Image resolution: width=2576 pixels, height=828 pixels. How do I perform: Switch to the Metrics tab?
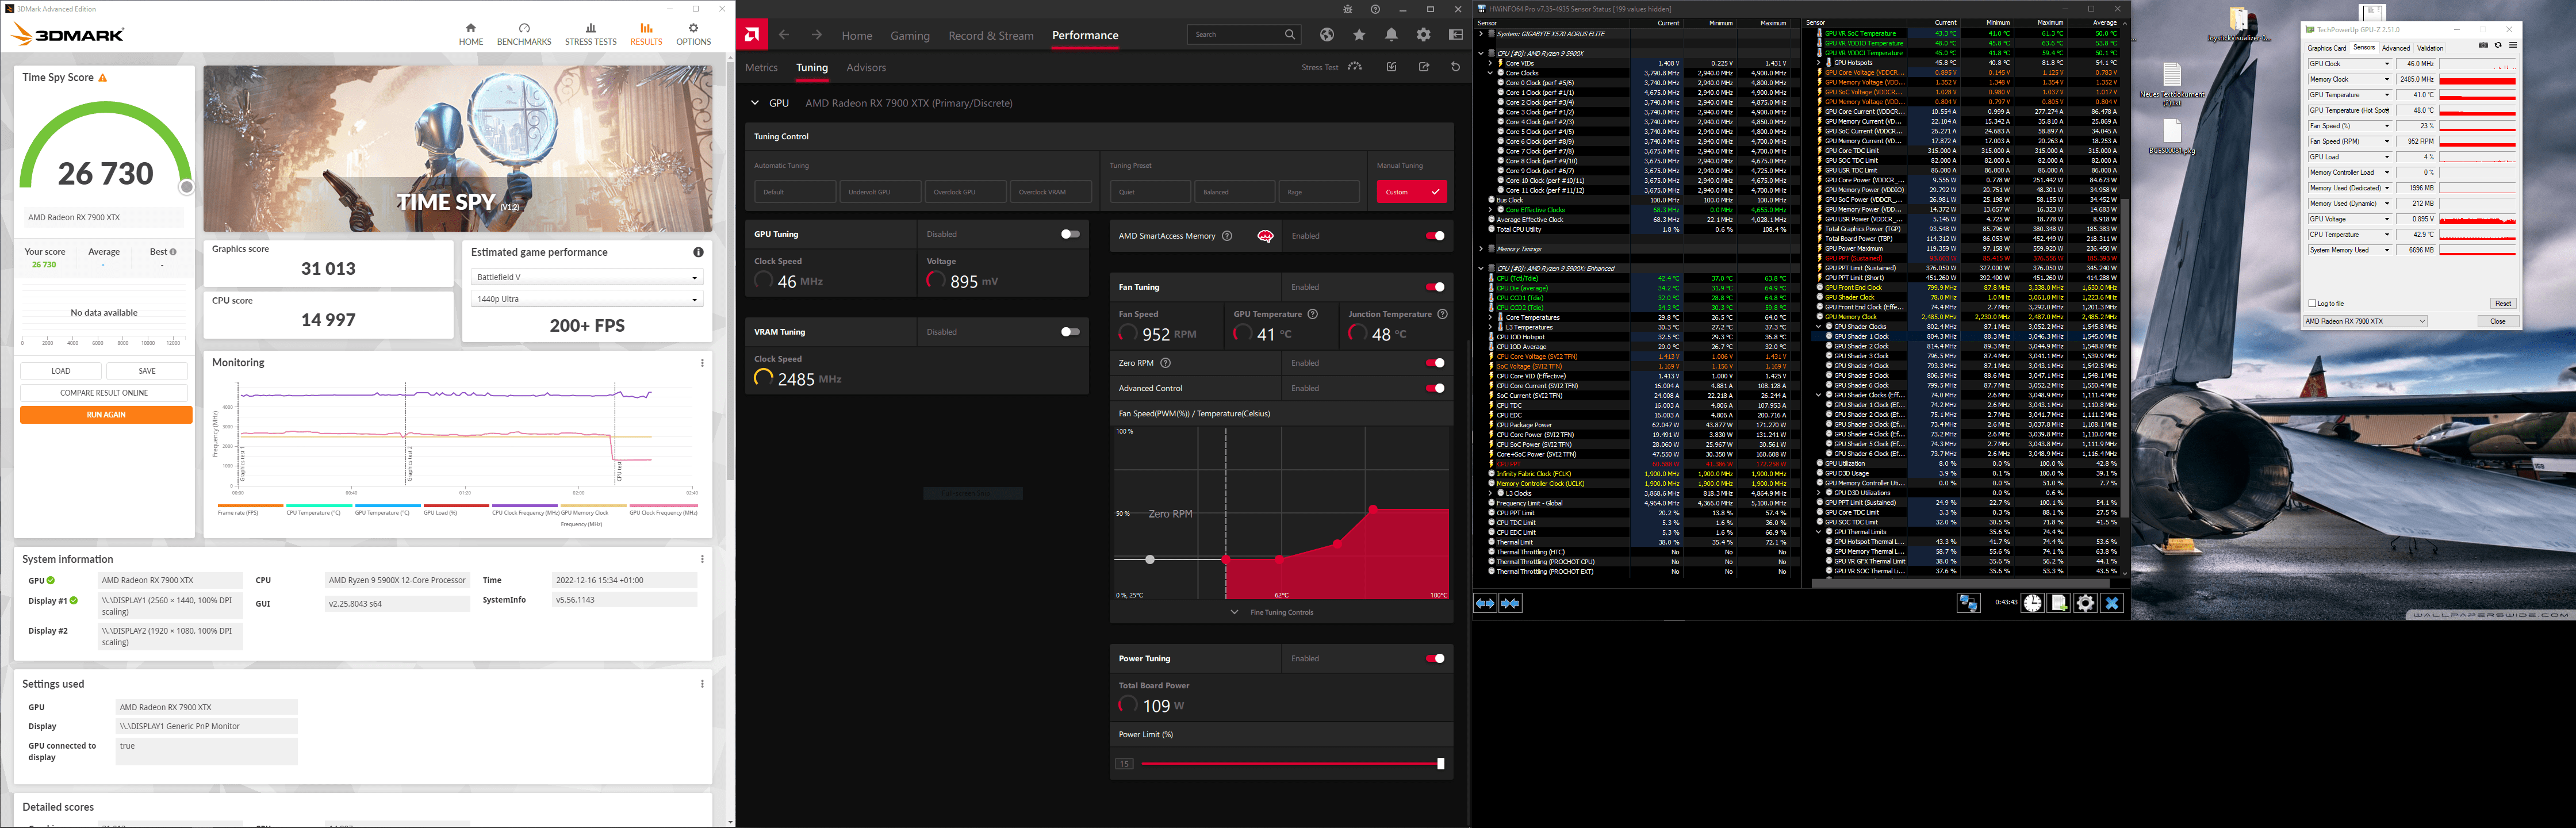click(x=761, y=68)
